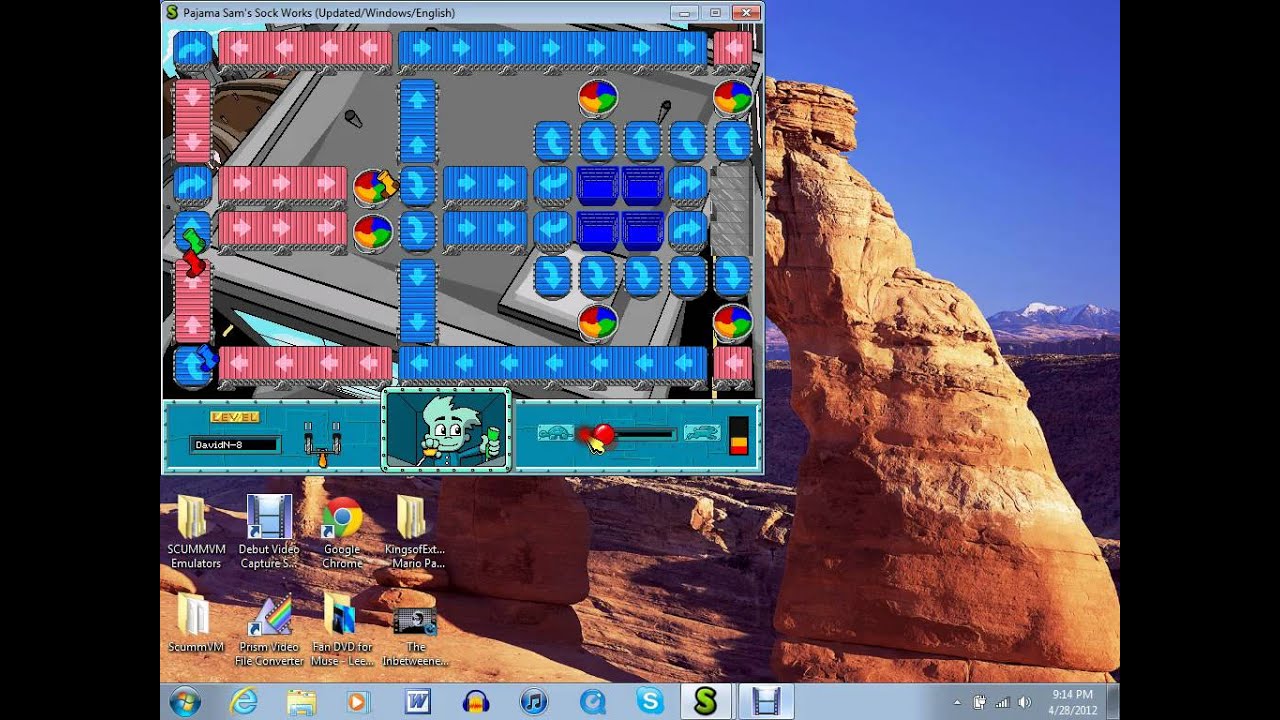This screenshot has height=720, width=1280.
Task: Click the gray metal block tile
Action: coord(732,208)
